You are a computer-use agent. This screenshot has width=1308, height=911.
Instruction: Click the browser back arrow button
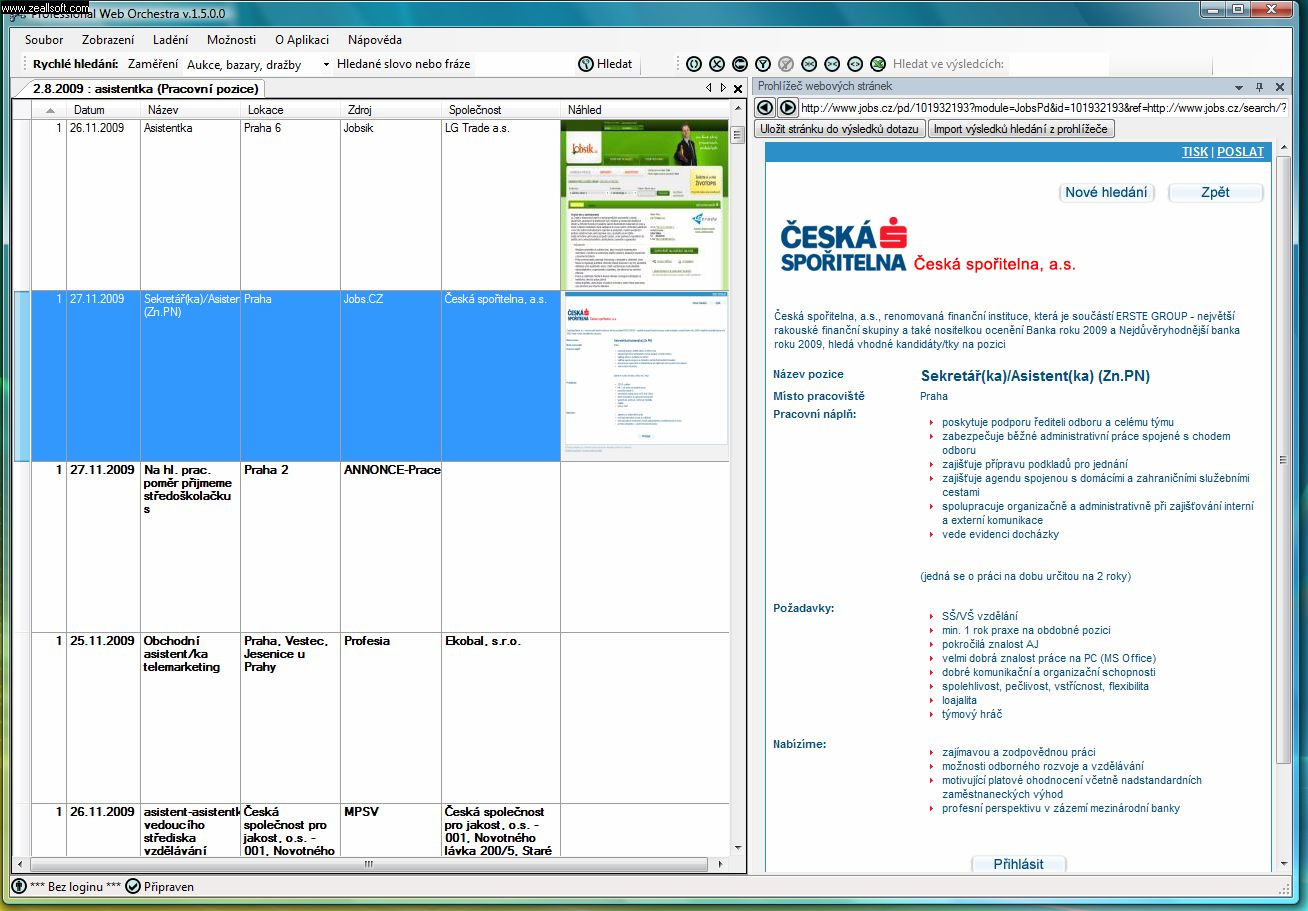point(765,107)
